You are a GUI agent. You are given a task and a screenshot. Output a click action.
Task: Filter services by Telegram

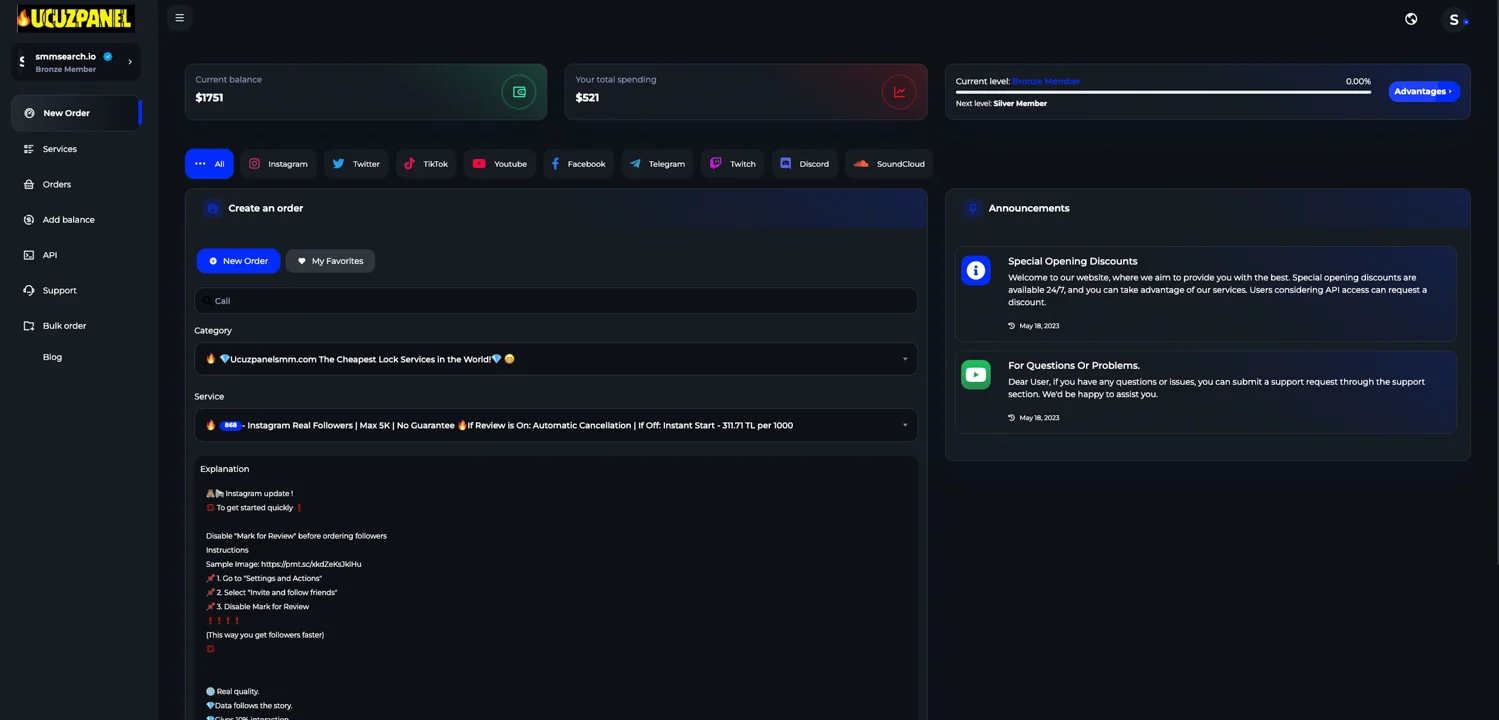(658, 164)
